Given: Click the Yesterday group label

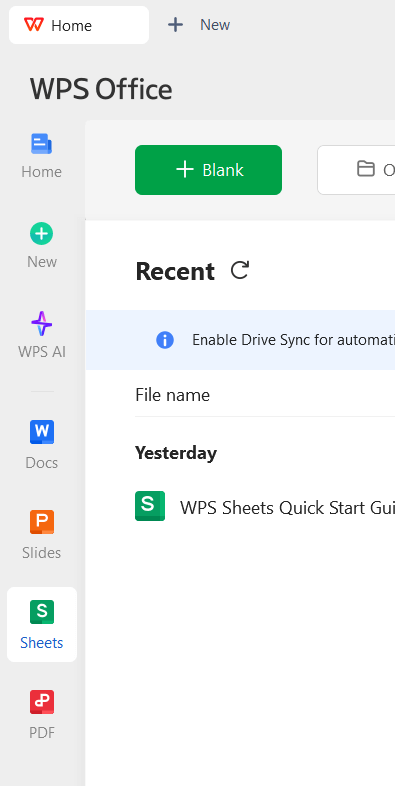Looking at the screenshot, I should pos(176,453).
